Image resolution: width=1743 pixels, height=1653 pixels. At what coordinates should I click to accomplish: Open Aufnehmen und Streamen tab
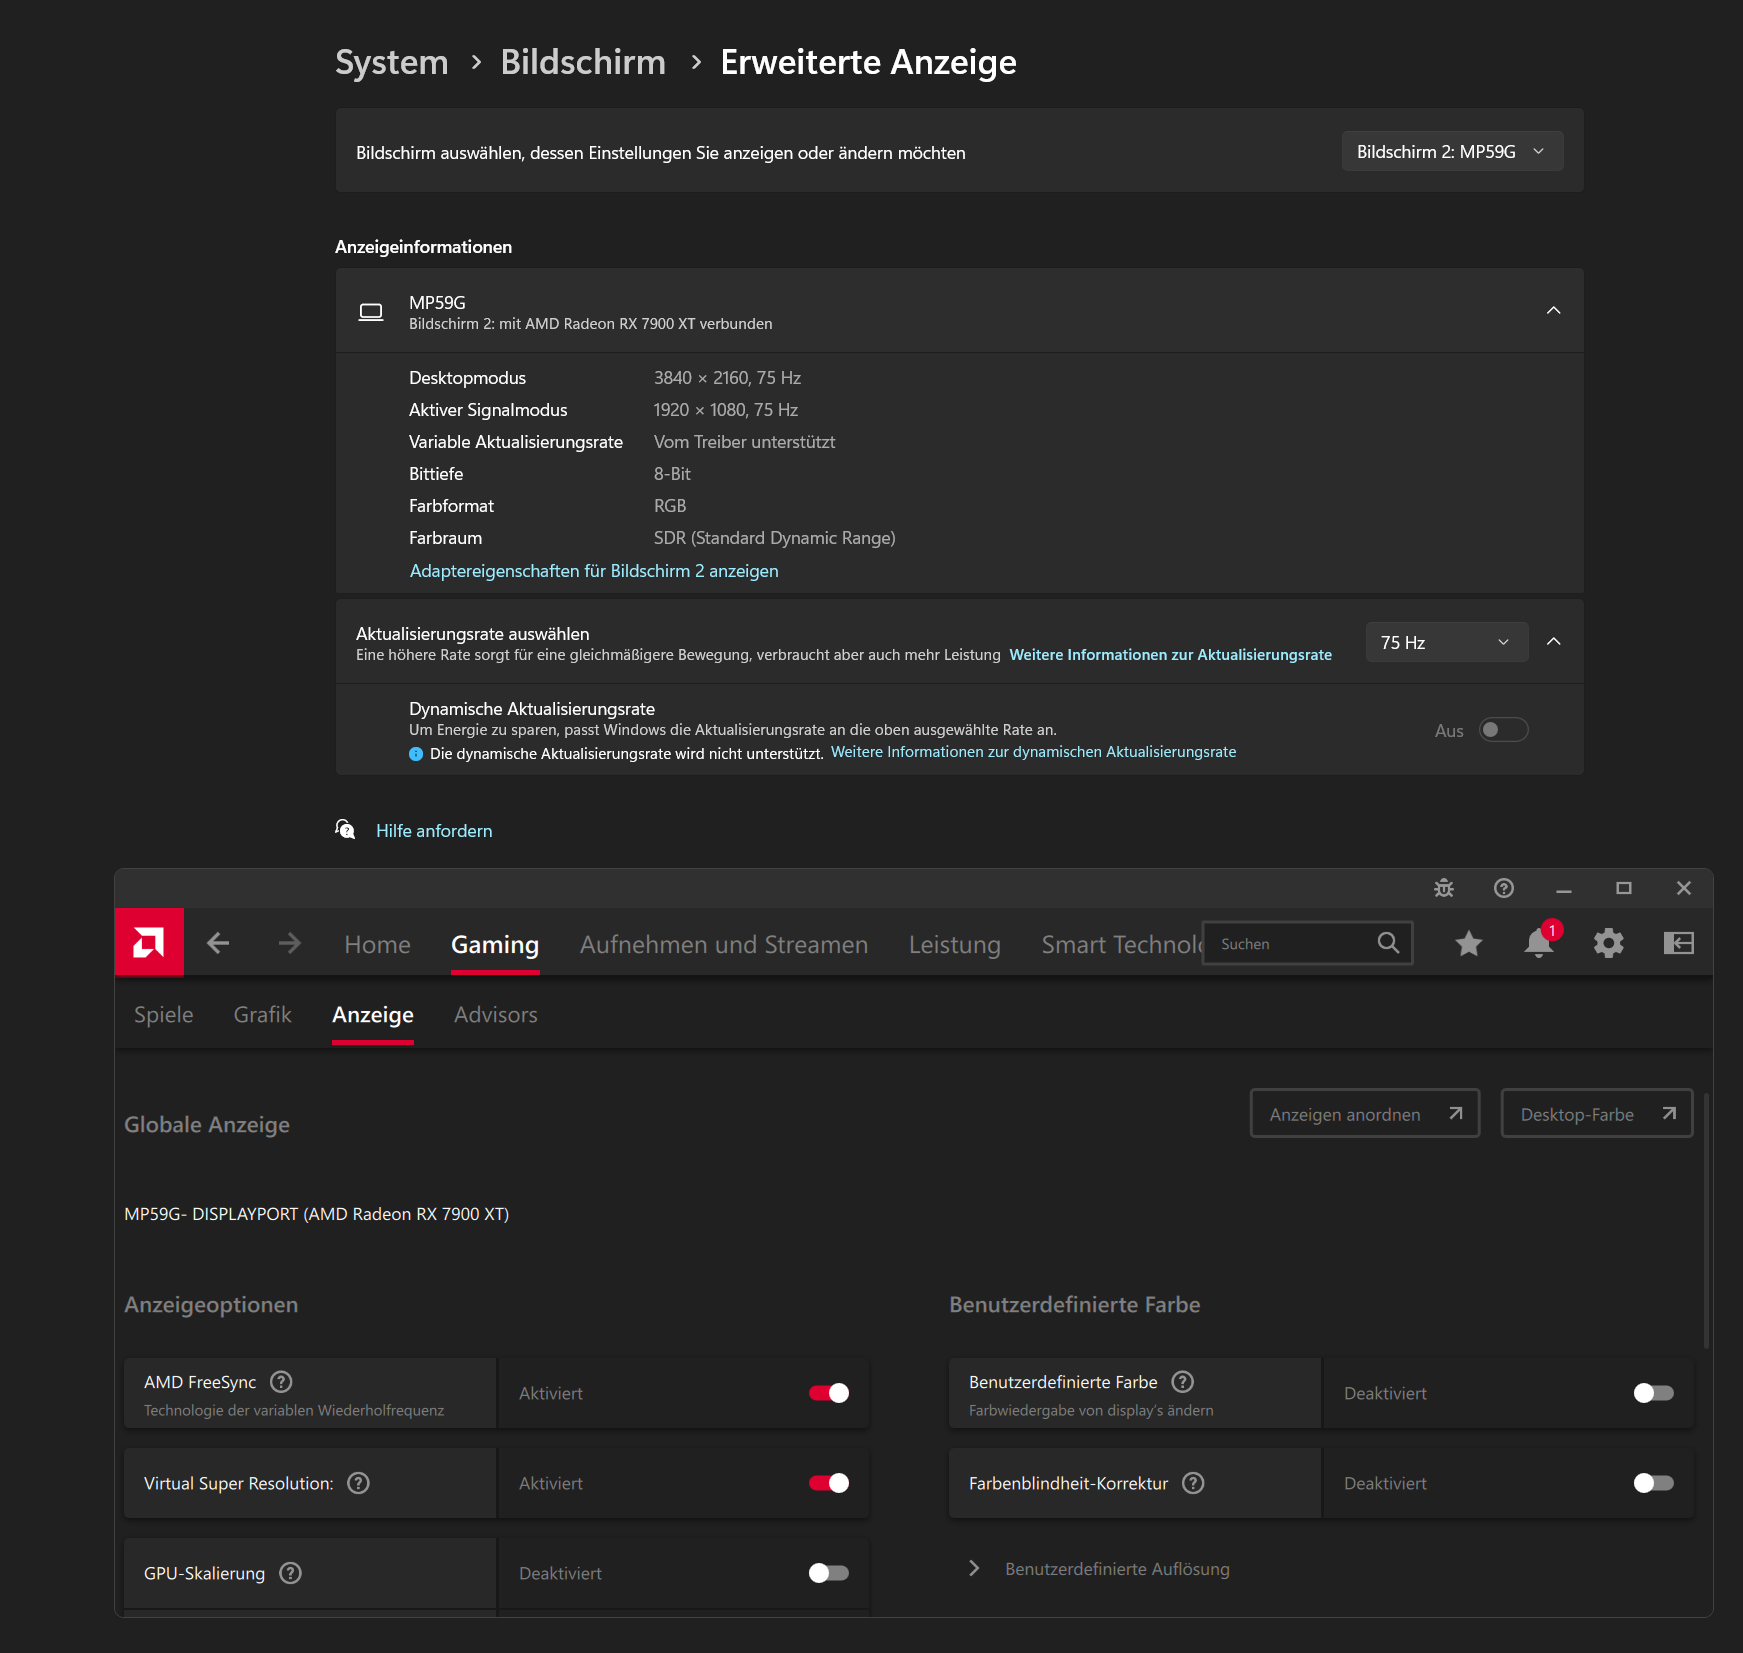(724, 945)
